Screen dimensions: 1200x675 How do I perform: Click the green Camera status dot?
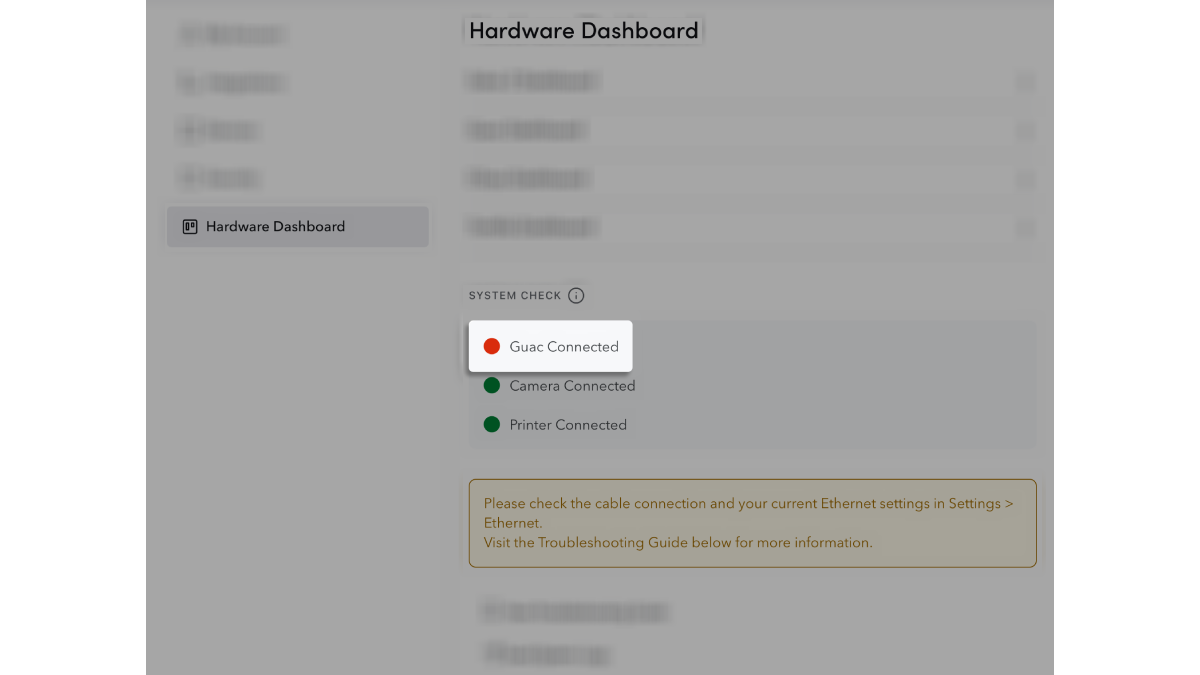[491, 385]
